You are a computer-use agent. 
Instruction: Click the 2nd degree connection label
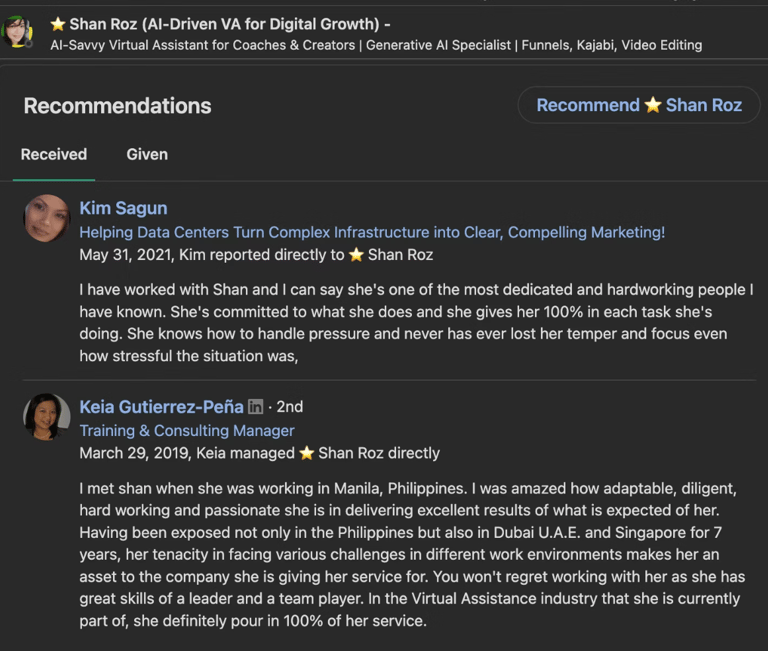coord(288,407)
